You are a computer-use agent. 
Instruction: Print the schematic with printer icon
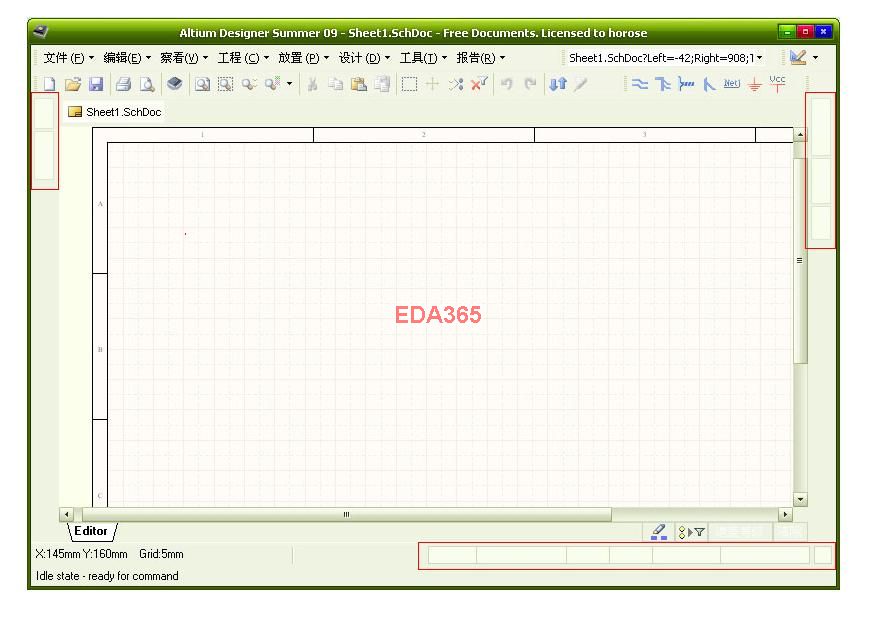[123, 84]
